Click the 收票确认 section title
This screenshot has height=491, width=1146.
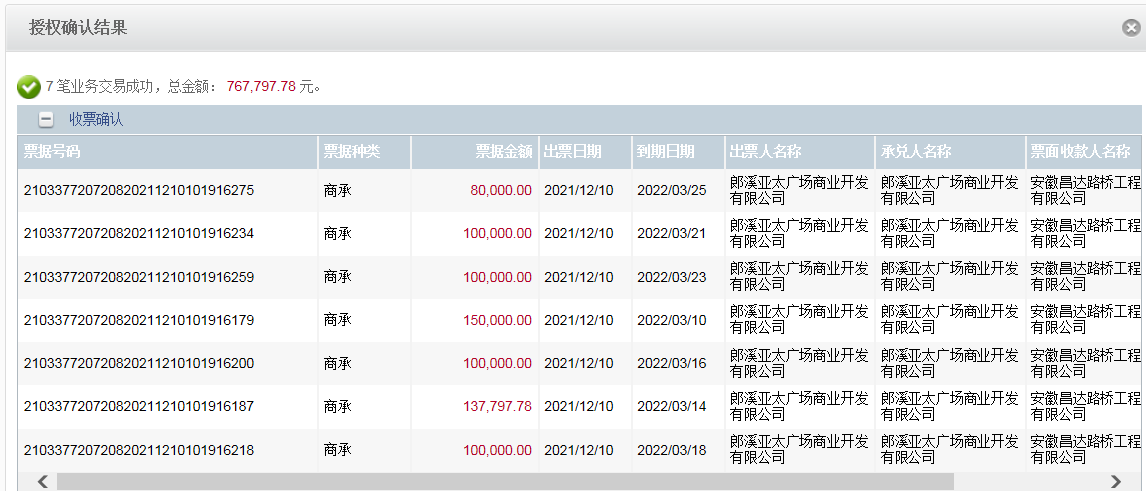tap(96, 120)
